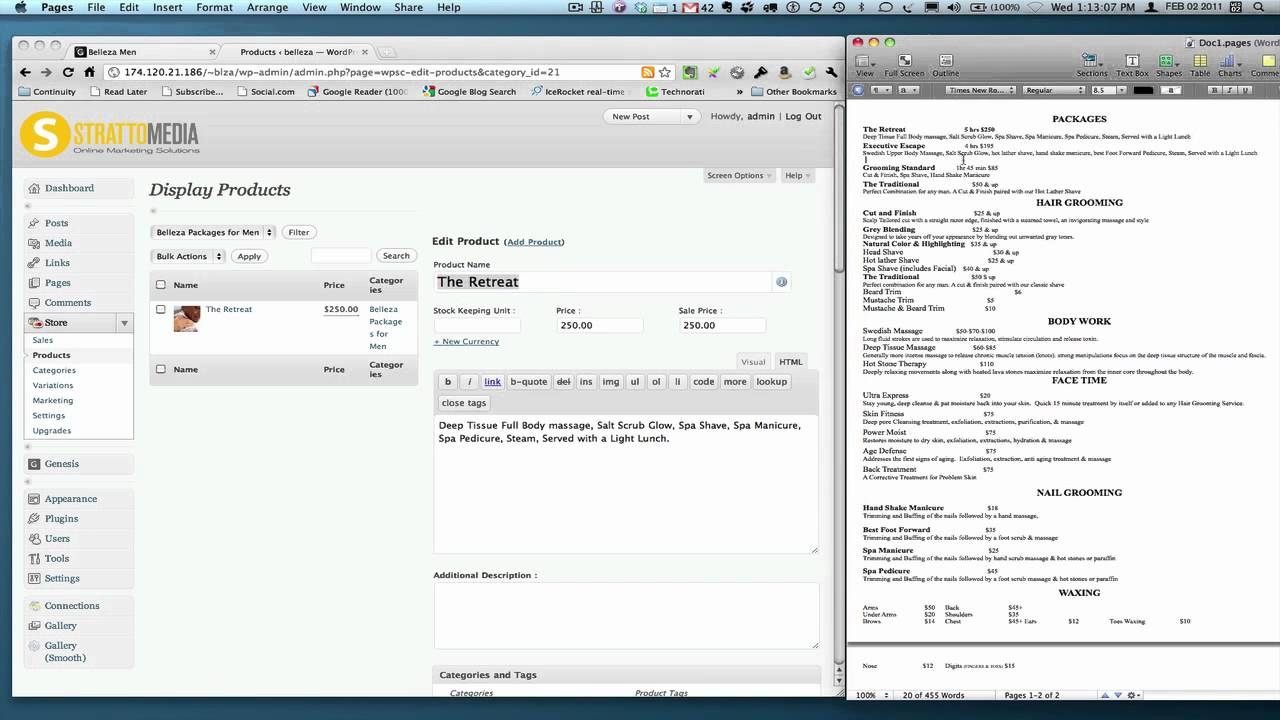Open the Chrome wrench settings menu
The height and width of the screenshot is (720, 1280).
click(x=831, y=72)
